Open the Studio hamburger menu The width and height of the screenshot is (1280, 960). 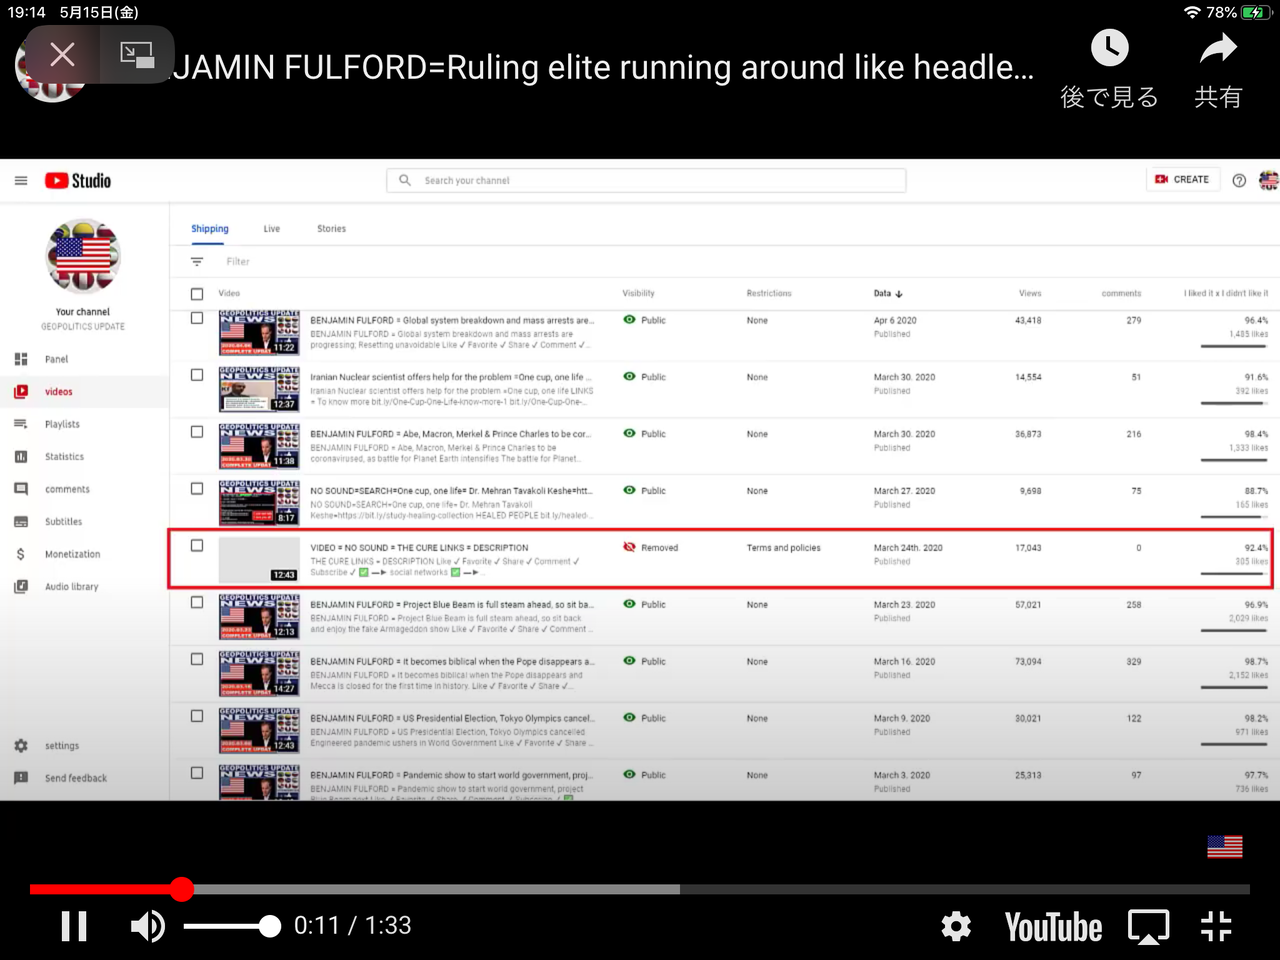coord(21,181)
